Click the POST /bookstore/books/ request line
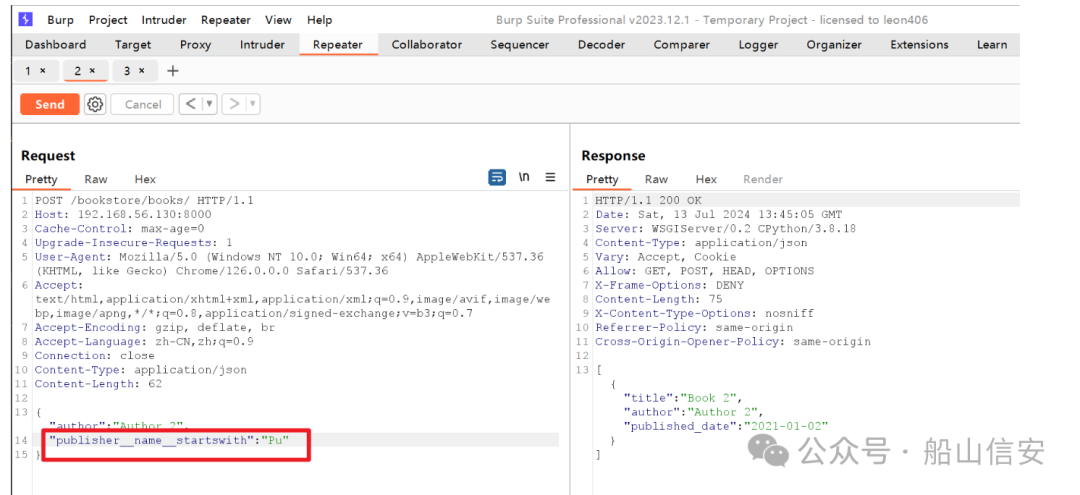 click(x=145, y=200)
